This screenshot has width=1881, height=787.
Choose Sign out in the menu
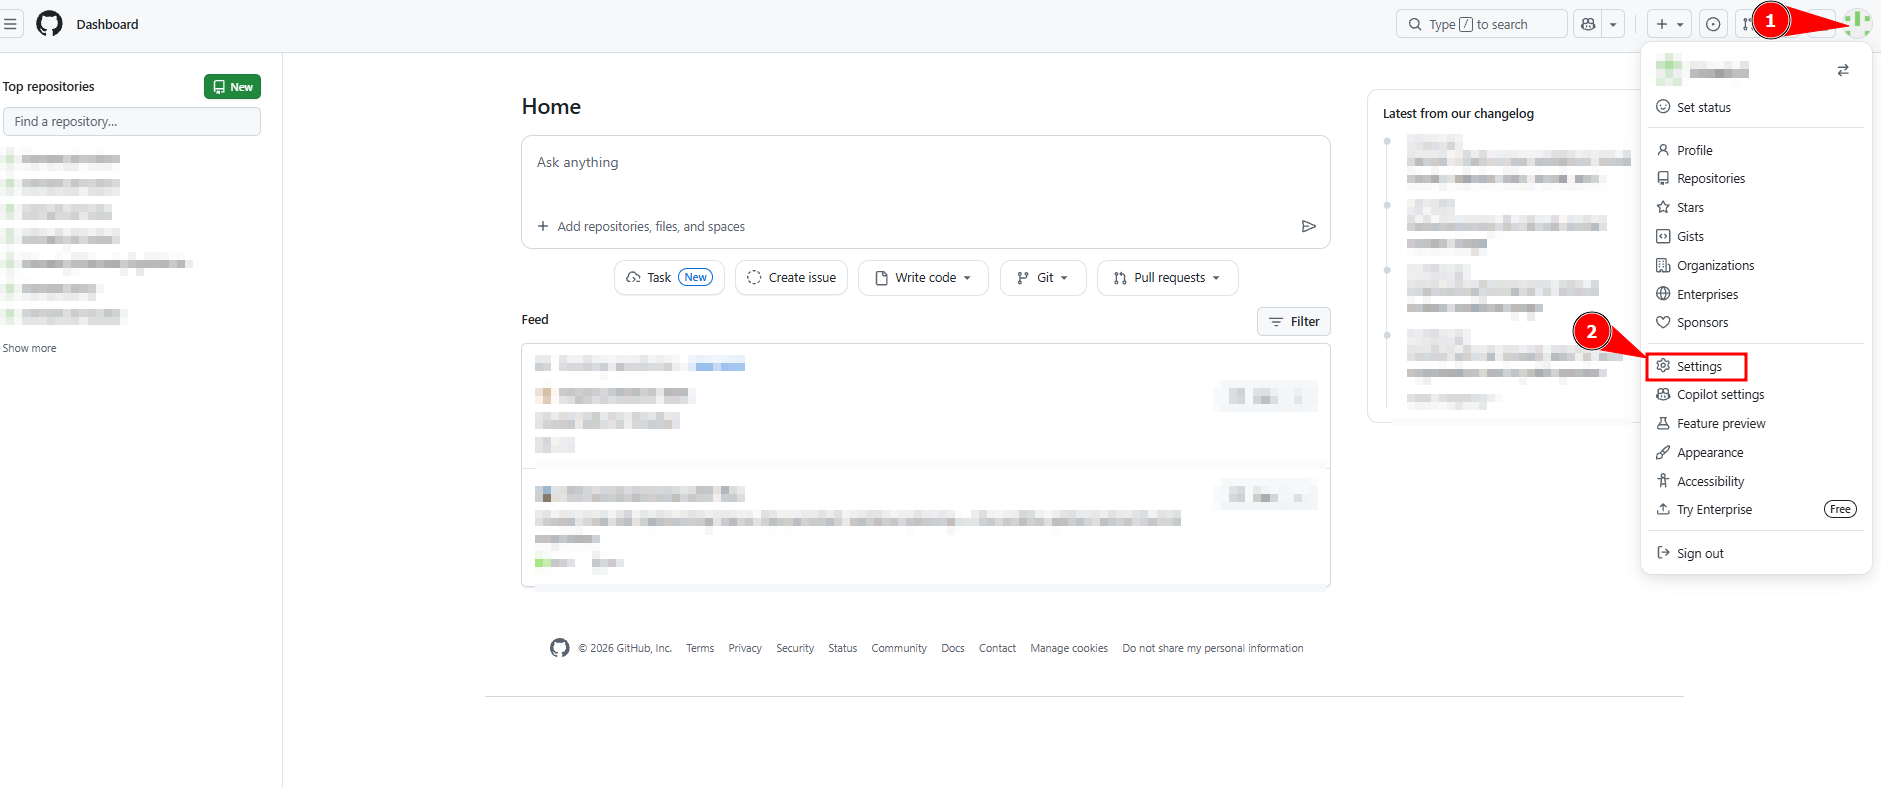coord(1700,553)
